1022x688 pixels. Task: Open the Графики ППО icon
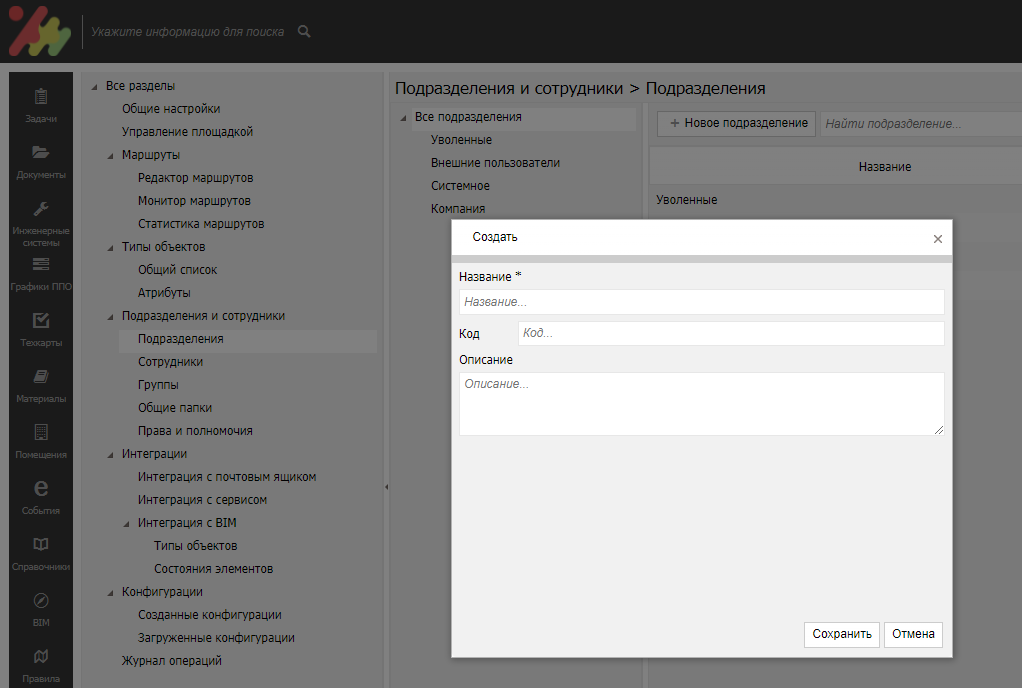click(40, 264)
